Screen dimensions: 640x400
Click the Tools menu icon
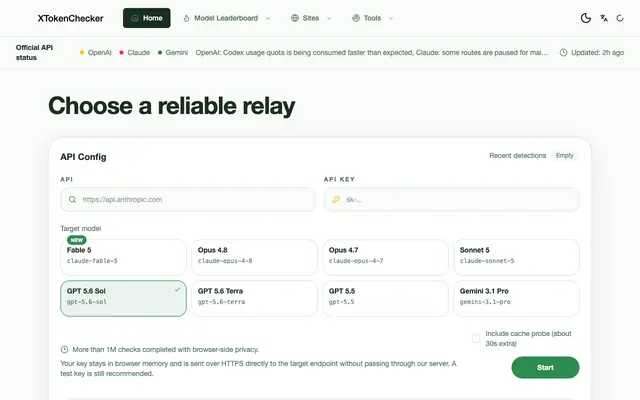point(356,18)
